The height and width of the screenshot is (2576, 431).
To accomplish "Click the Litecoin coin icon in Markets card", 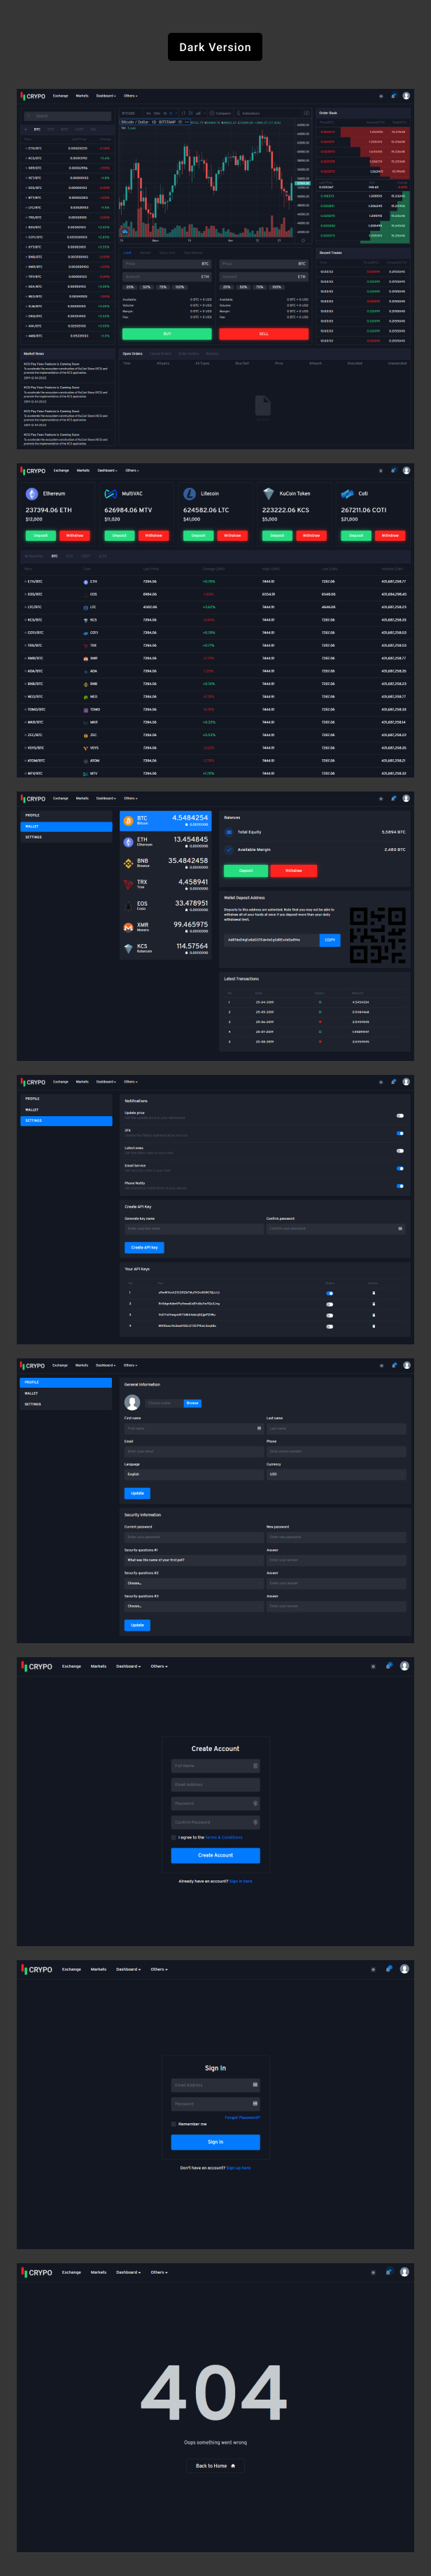I will coord(190,494).
